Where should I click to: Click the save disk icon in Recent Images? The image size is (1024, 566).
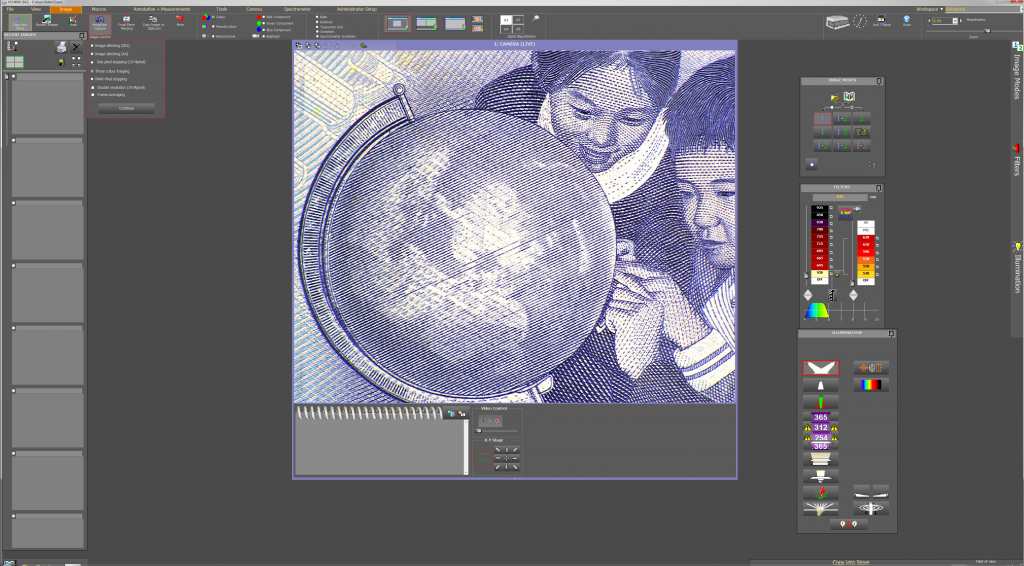tap(61, 62)
